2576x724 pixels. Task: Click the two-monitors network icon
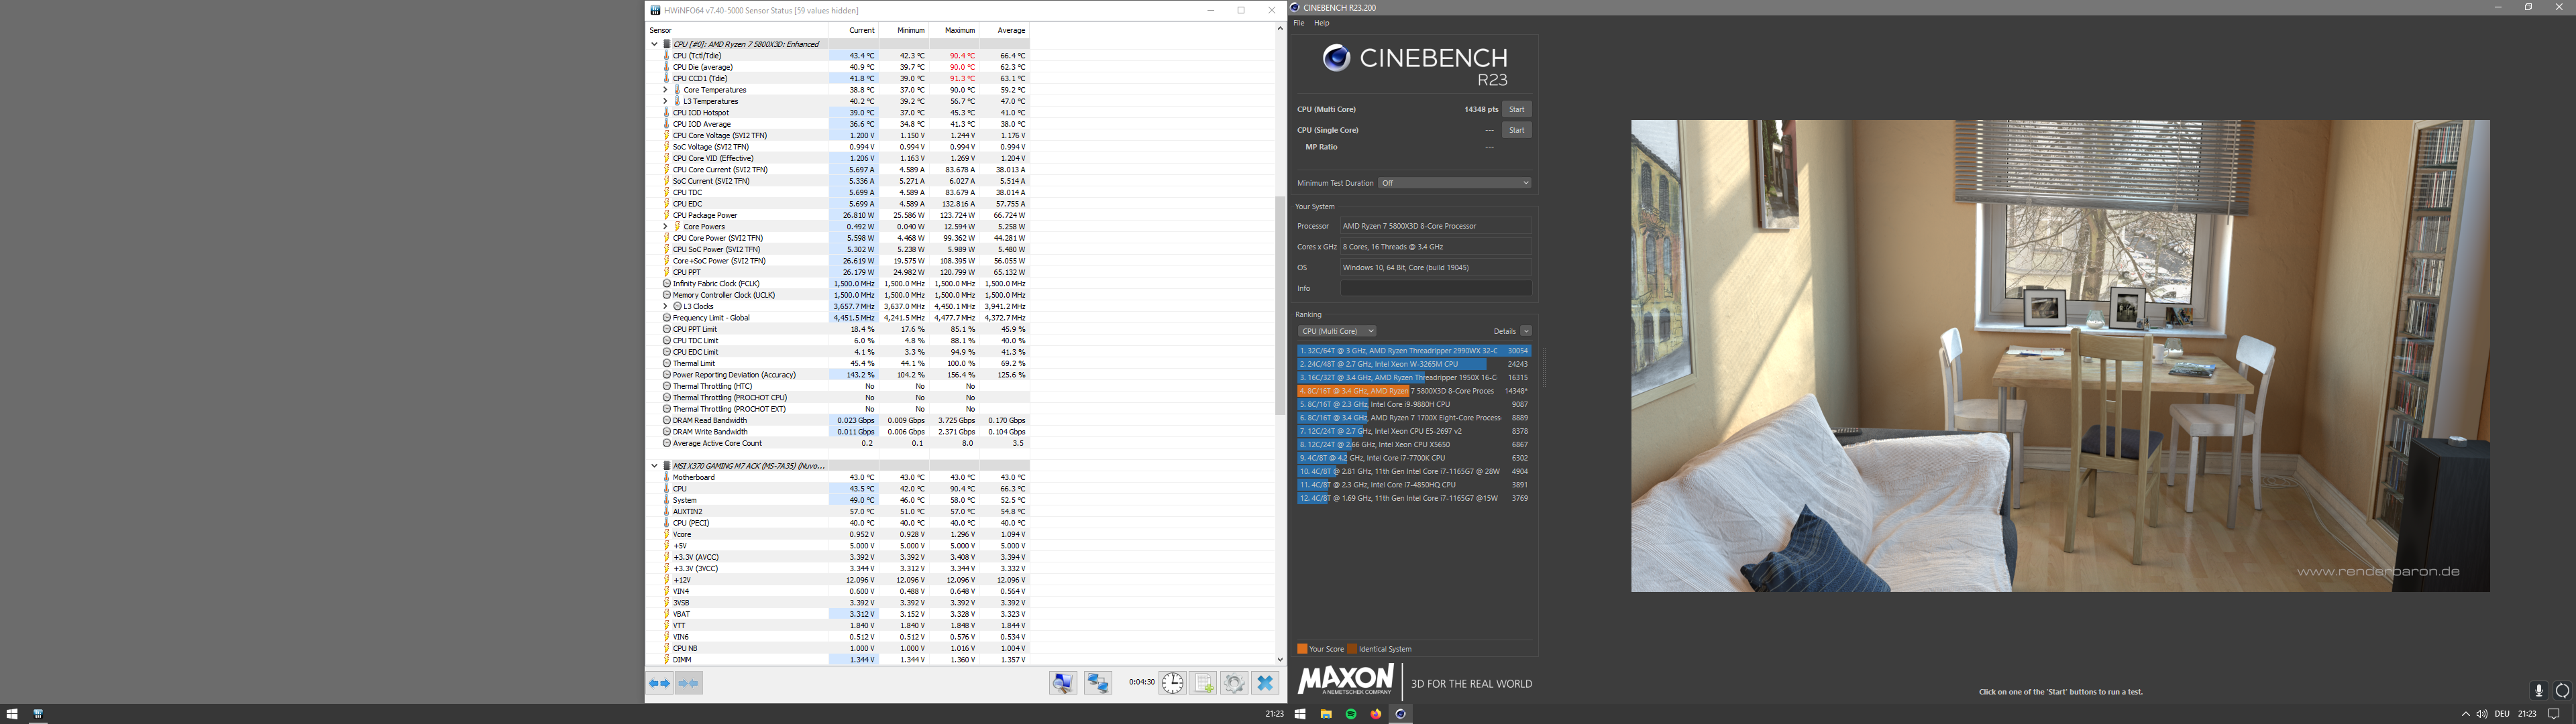tap(1098, 683)
